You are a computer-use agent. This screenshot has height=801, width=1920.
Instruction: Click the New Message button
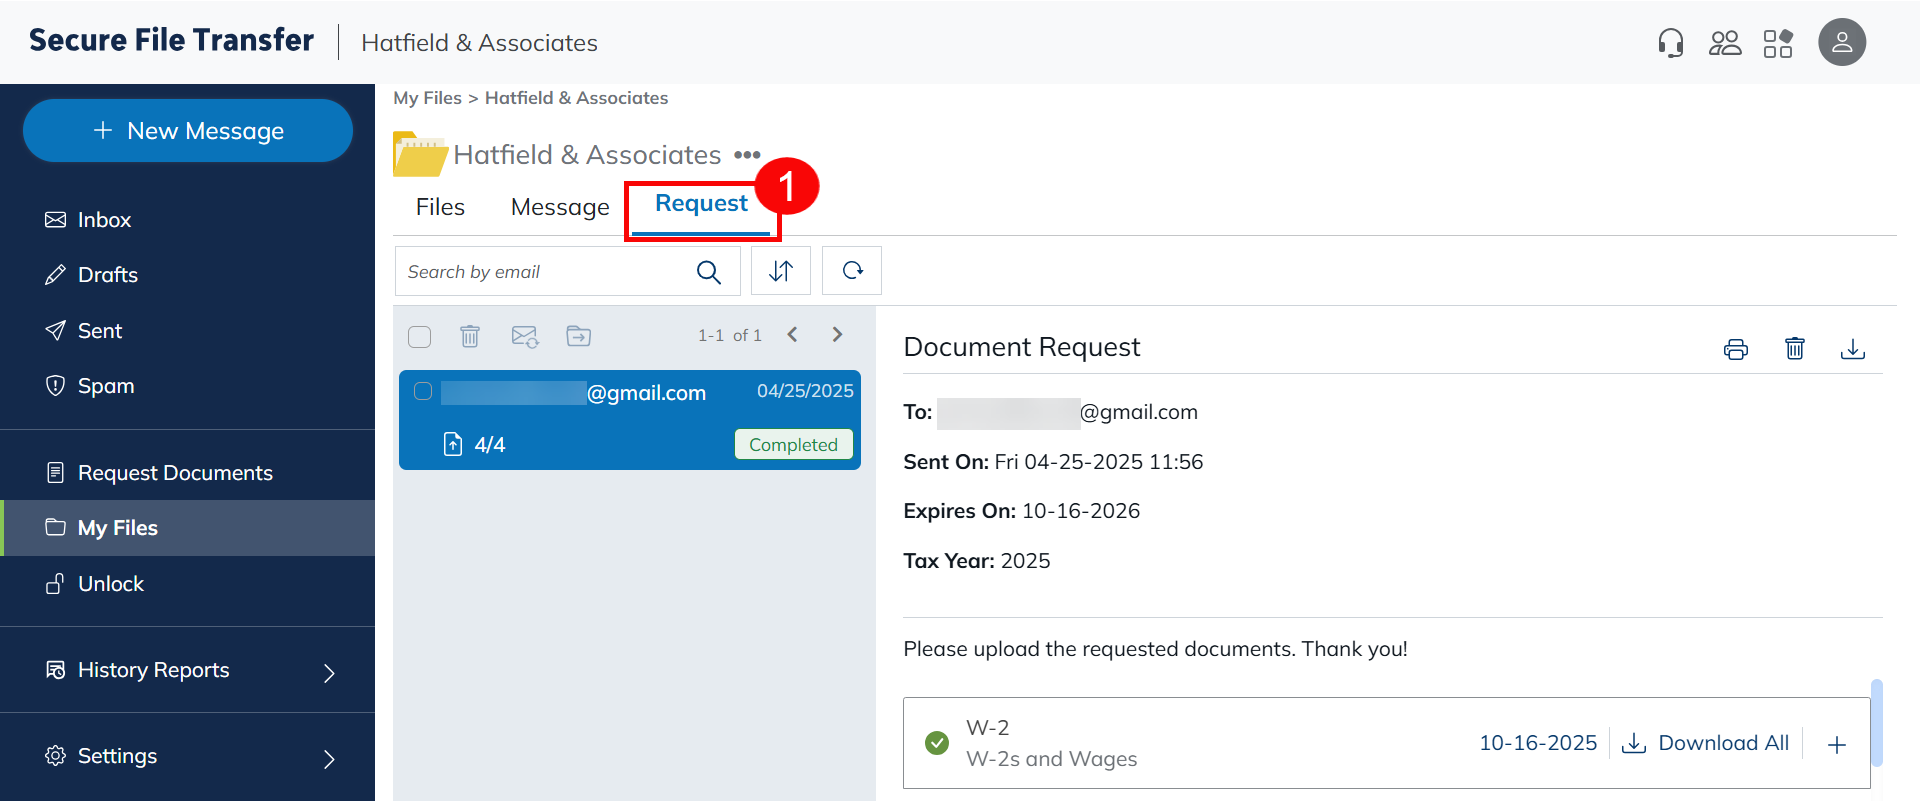188,131
